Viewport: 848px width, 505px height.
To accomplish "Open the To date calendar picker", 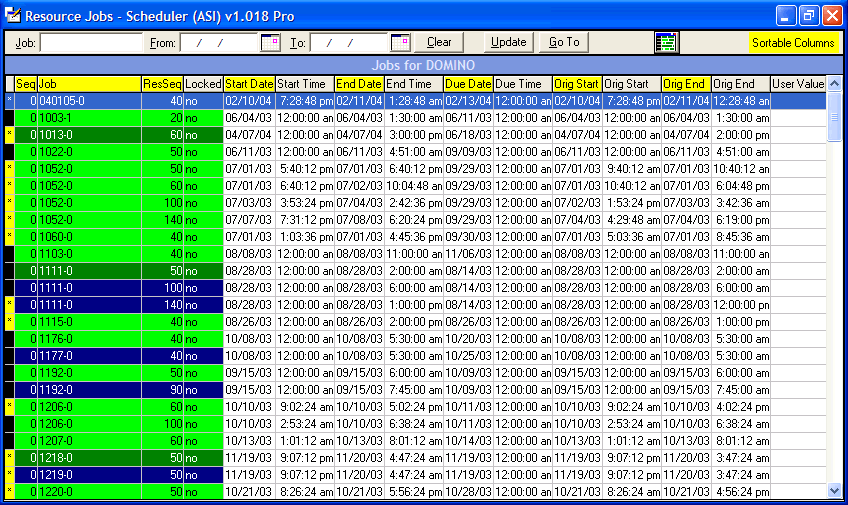I will coord(400,42).
